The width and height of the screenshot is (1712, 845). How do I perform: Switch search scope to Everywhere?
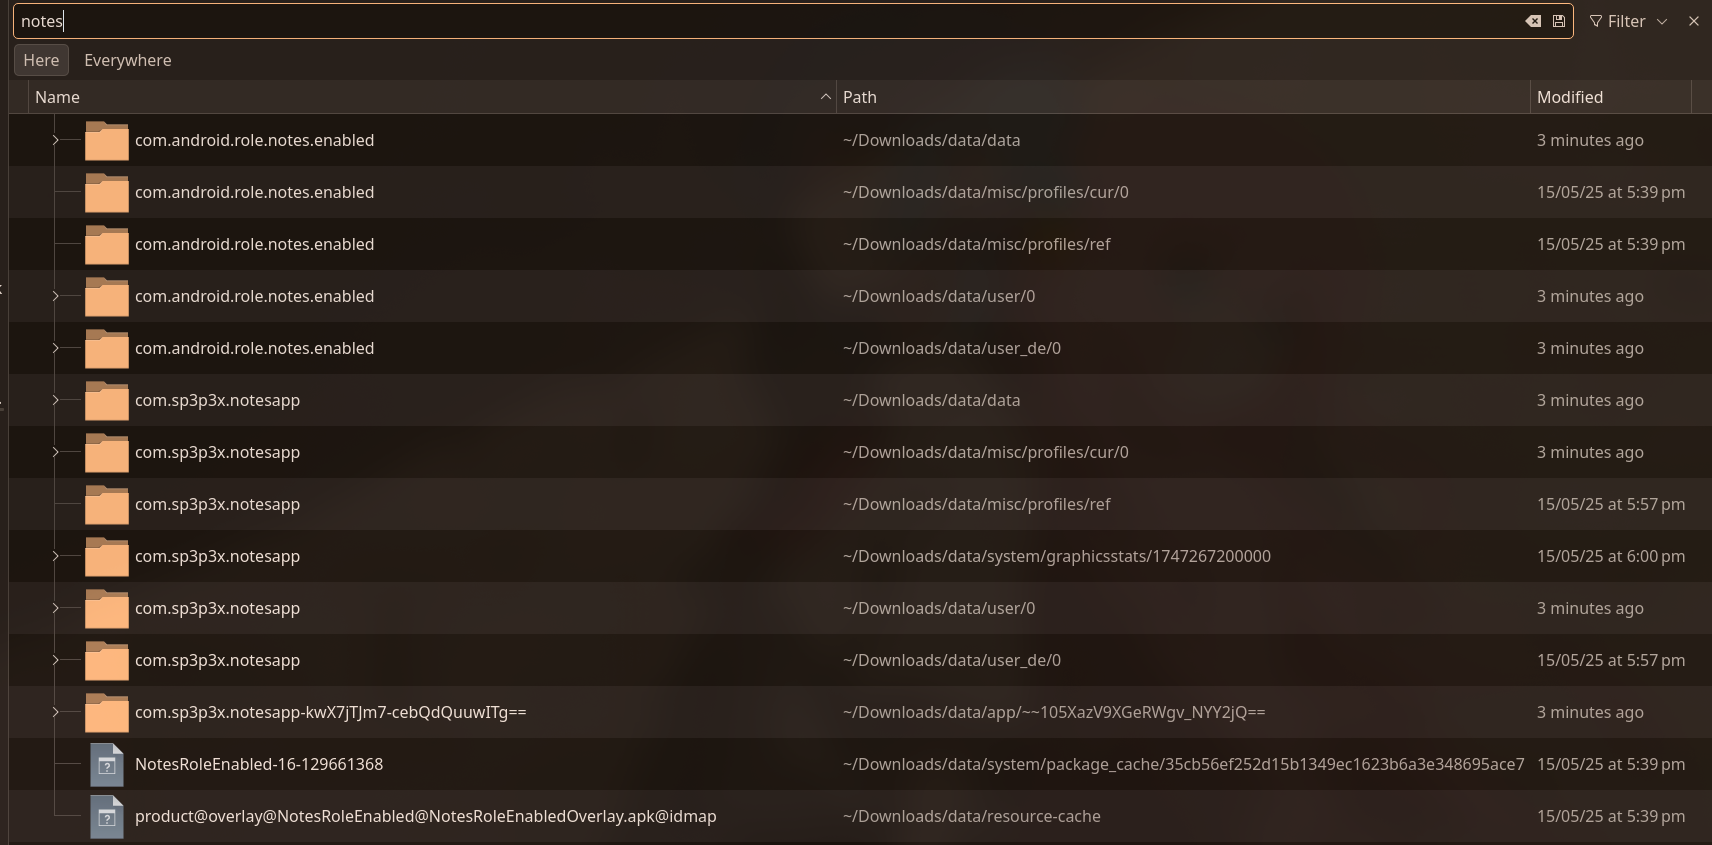point(127,60)
